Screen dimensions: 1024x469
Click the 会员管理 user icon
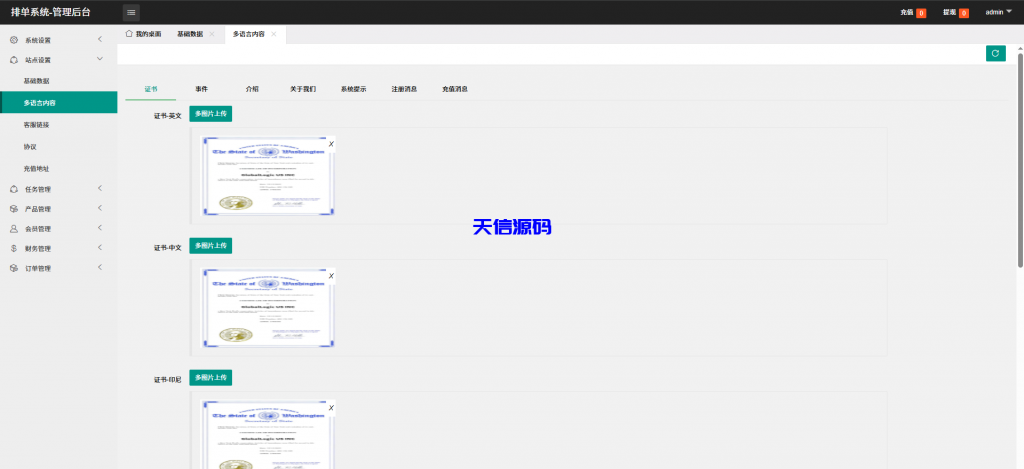coord(13,229)
